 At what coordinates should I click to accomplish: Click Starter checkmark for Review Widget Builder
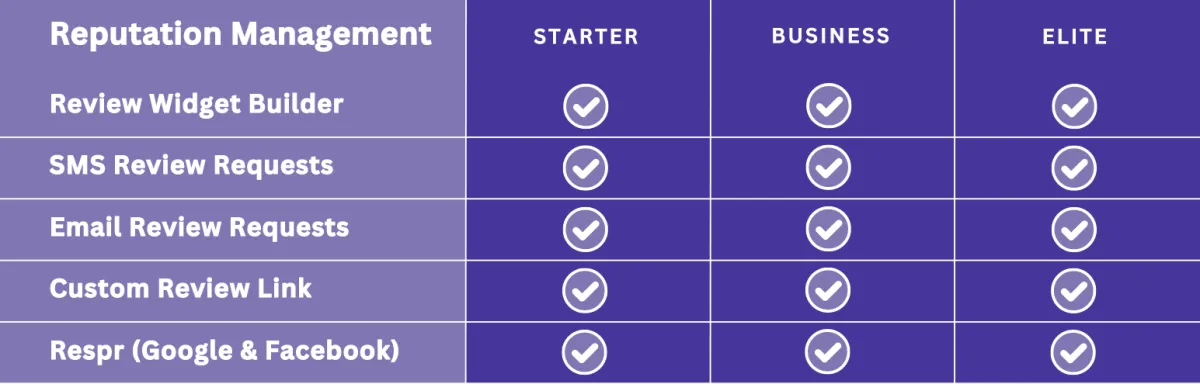pos(586,106)
